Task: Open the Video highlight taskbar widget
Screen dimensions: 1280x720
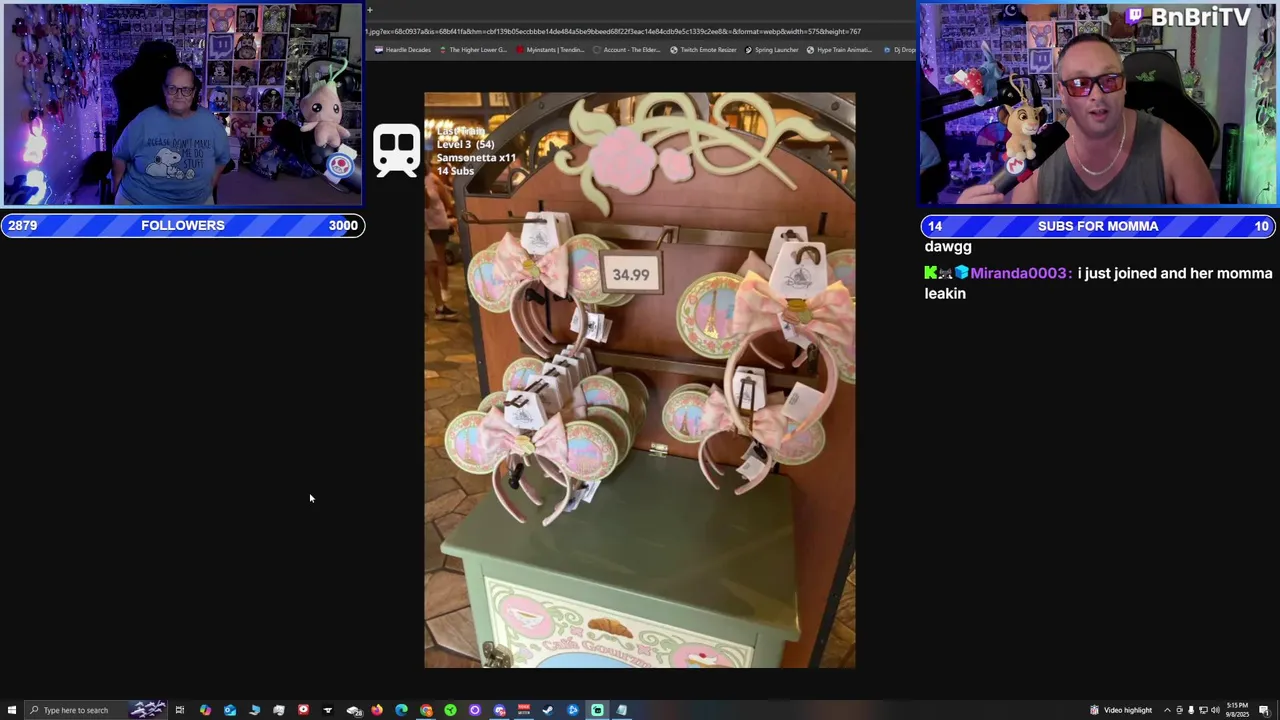Action: [x=1121, y=710]
